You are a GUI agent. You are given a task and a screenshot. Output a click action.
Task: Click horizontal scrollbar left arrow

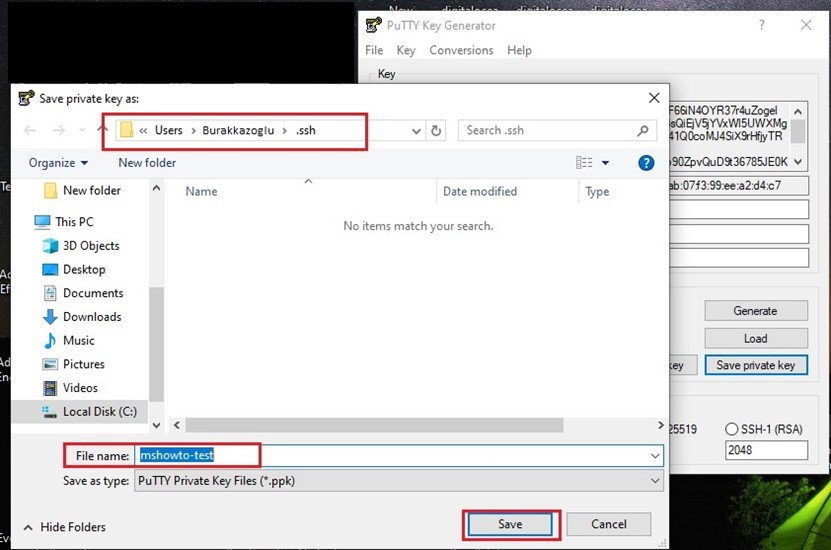(177, 425)
